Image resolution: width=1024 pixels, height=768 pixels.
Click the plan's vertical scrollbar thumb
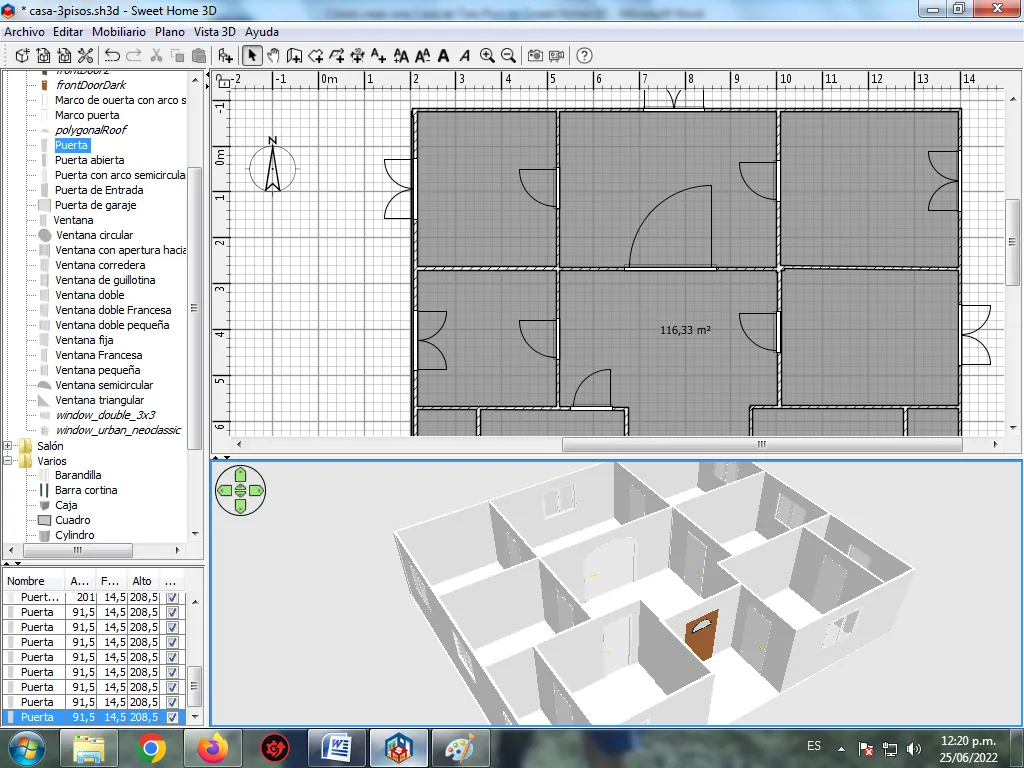(1013, 242)
